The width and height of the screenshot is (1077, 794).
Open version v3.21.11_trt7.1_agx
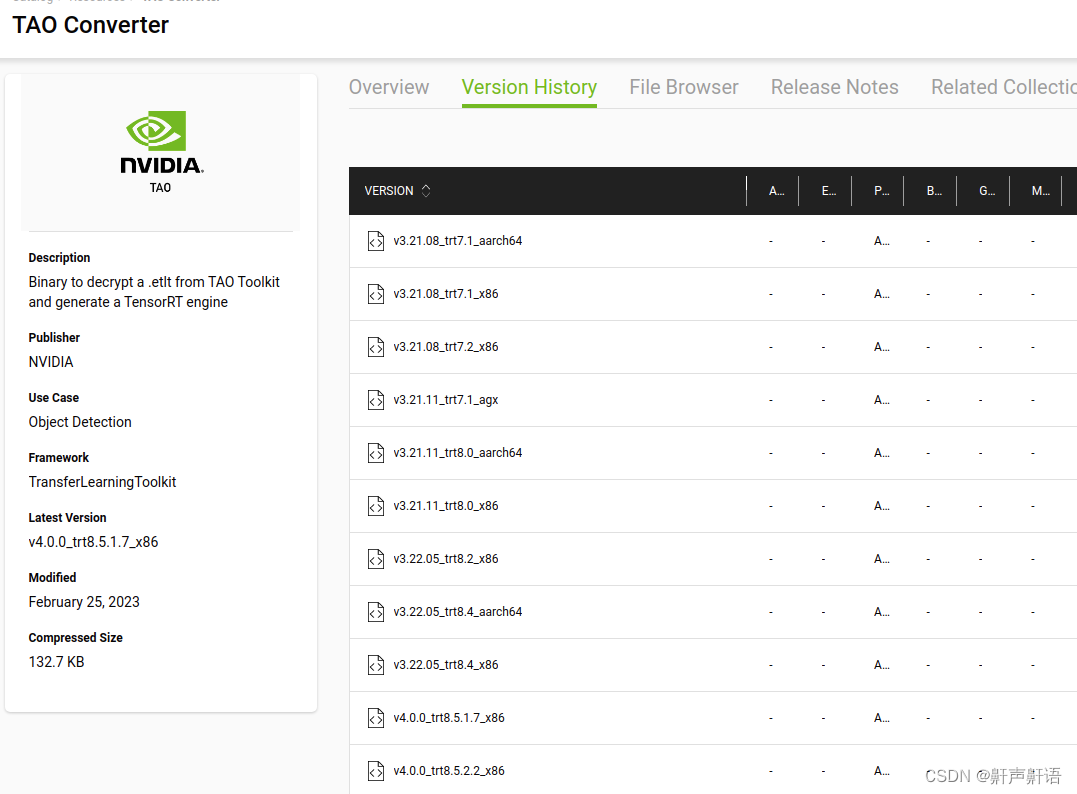click(x=446, y=400)
